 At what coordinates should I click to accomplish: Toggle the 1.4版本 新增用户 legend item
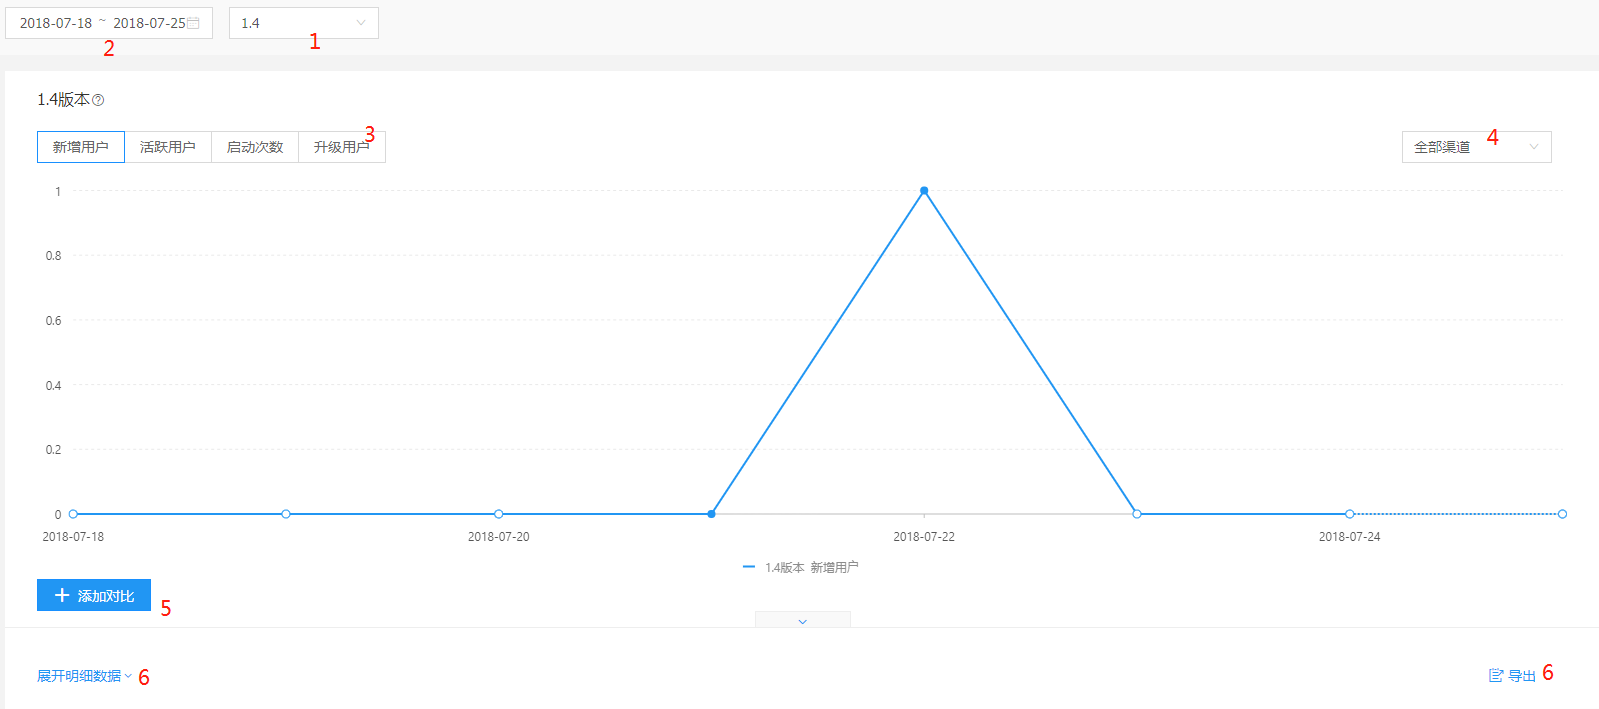click(801, 567)
